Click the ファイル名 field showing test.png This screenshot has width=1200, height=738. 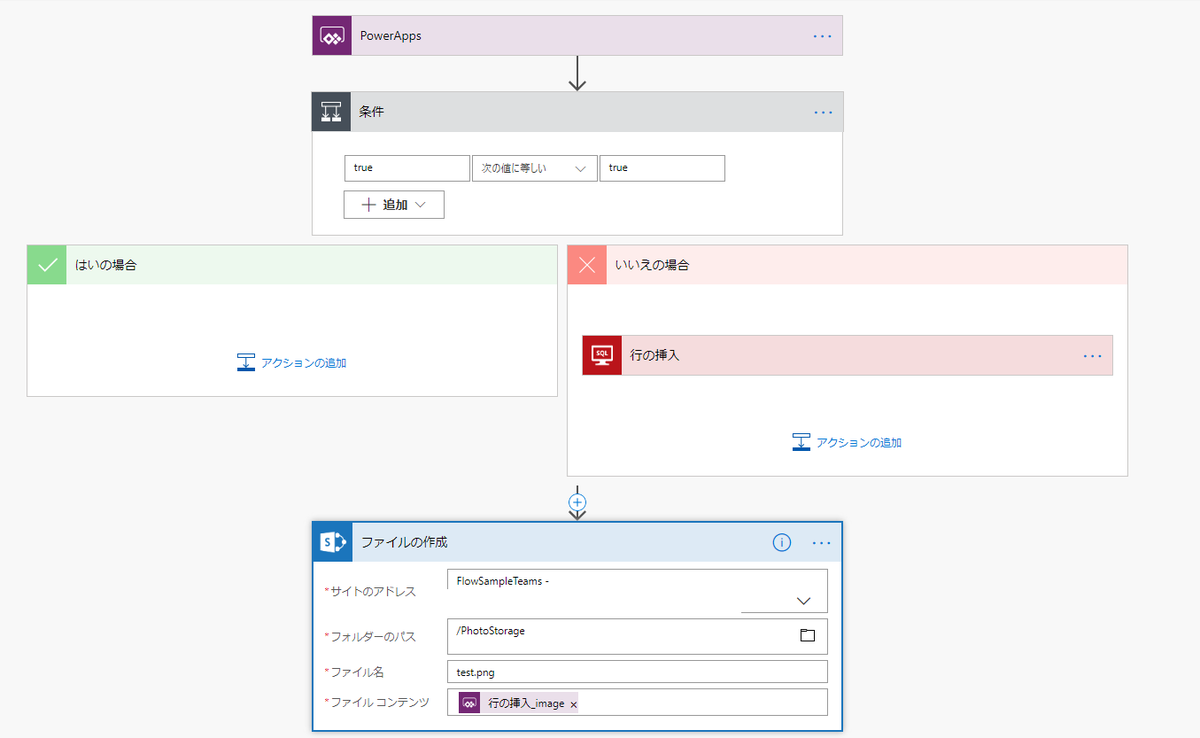637,671
